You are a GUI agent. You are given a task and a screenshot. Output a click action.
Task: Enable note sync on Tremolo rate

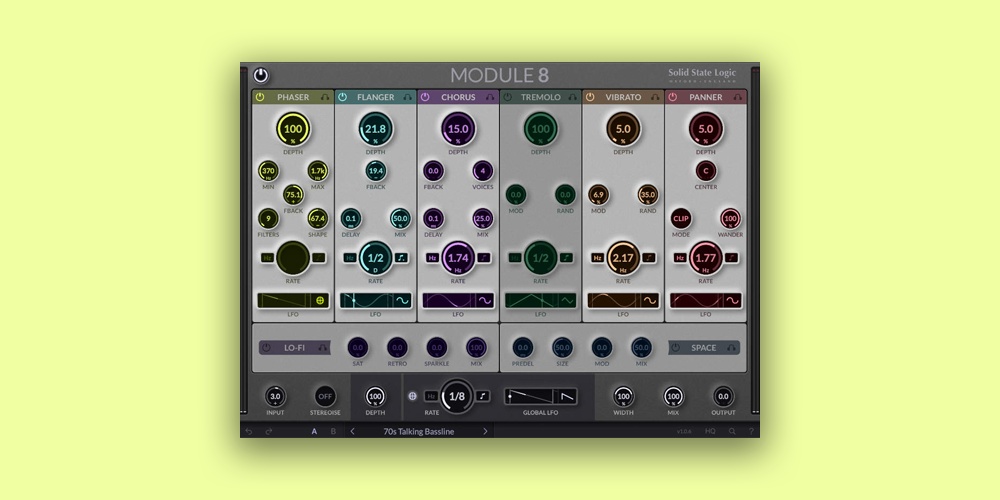coord(566,258)
